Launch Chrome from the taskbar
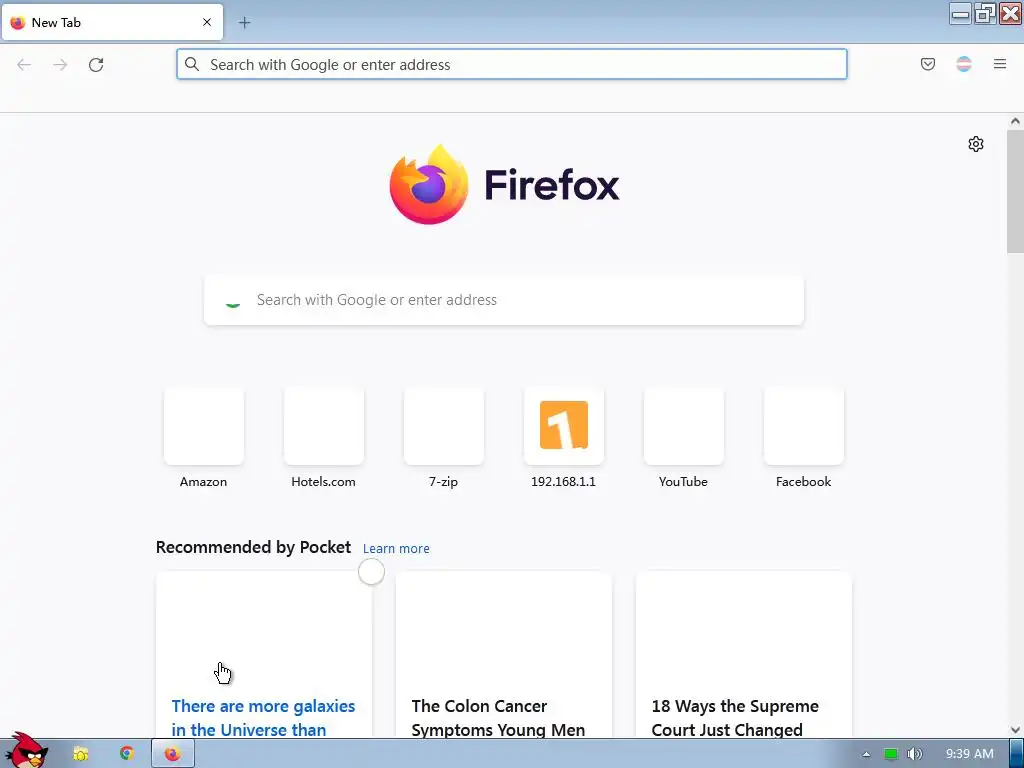Viewport: 1024px width, 768px height. coord(127,754)
